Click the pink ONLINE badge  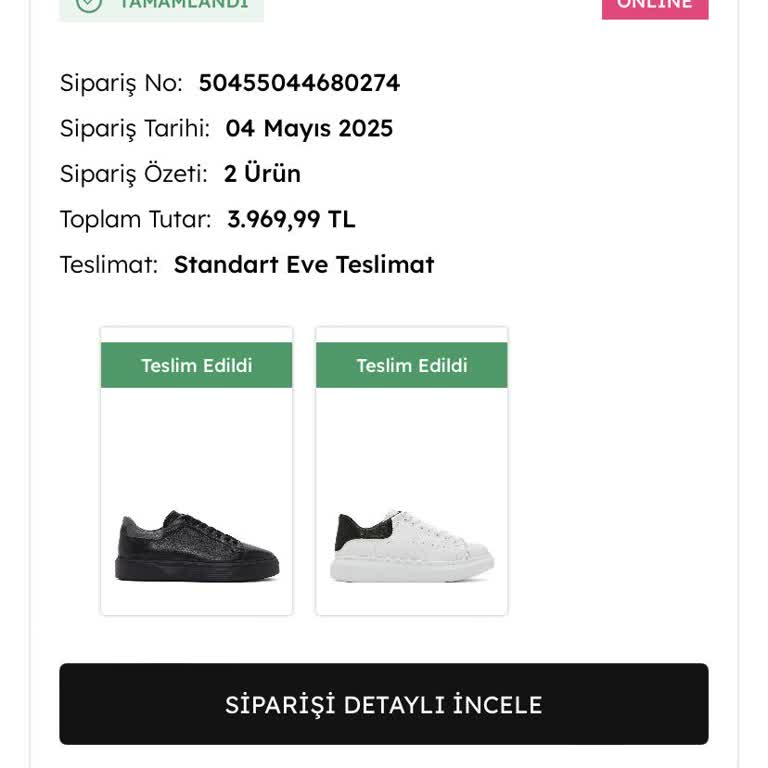click(x=655, y=5)
